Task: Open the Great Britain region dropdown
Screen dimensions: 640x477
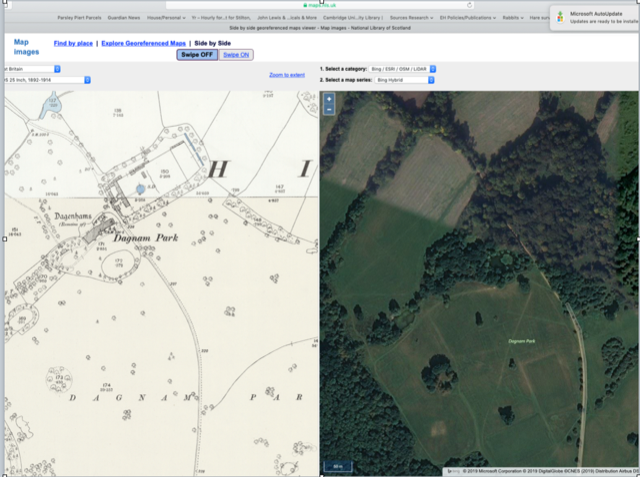Action: [32, 69]
